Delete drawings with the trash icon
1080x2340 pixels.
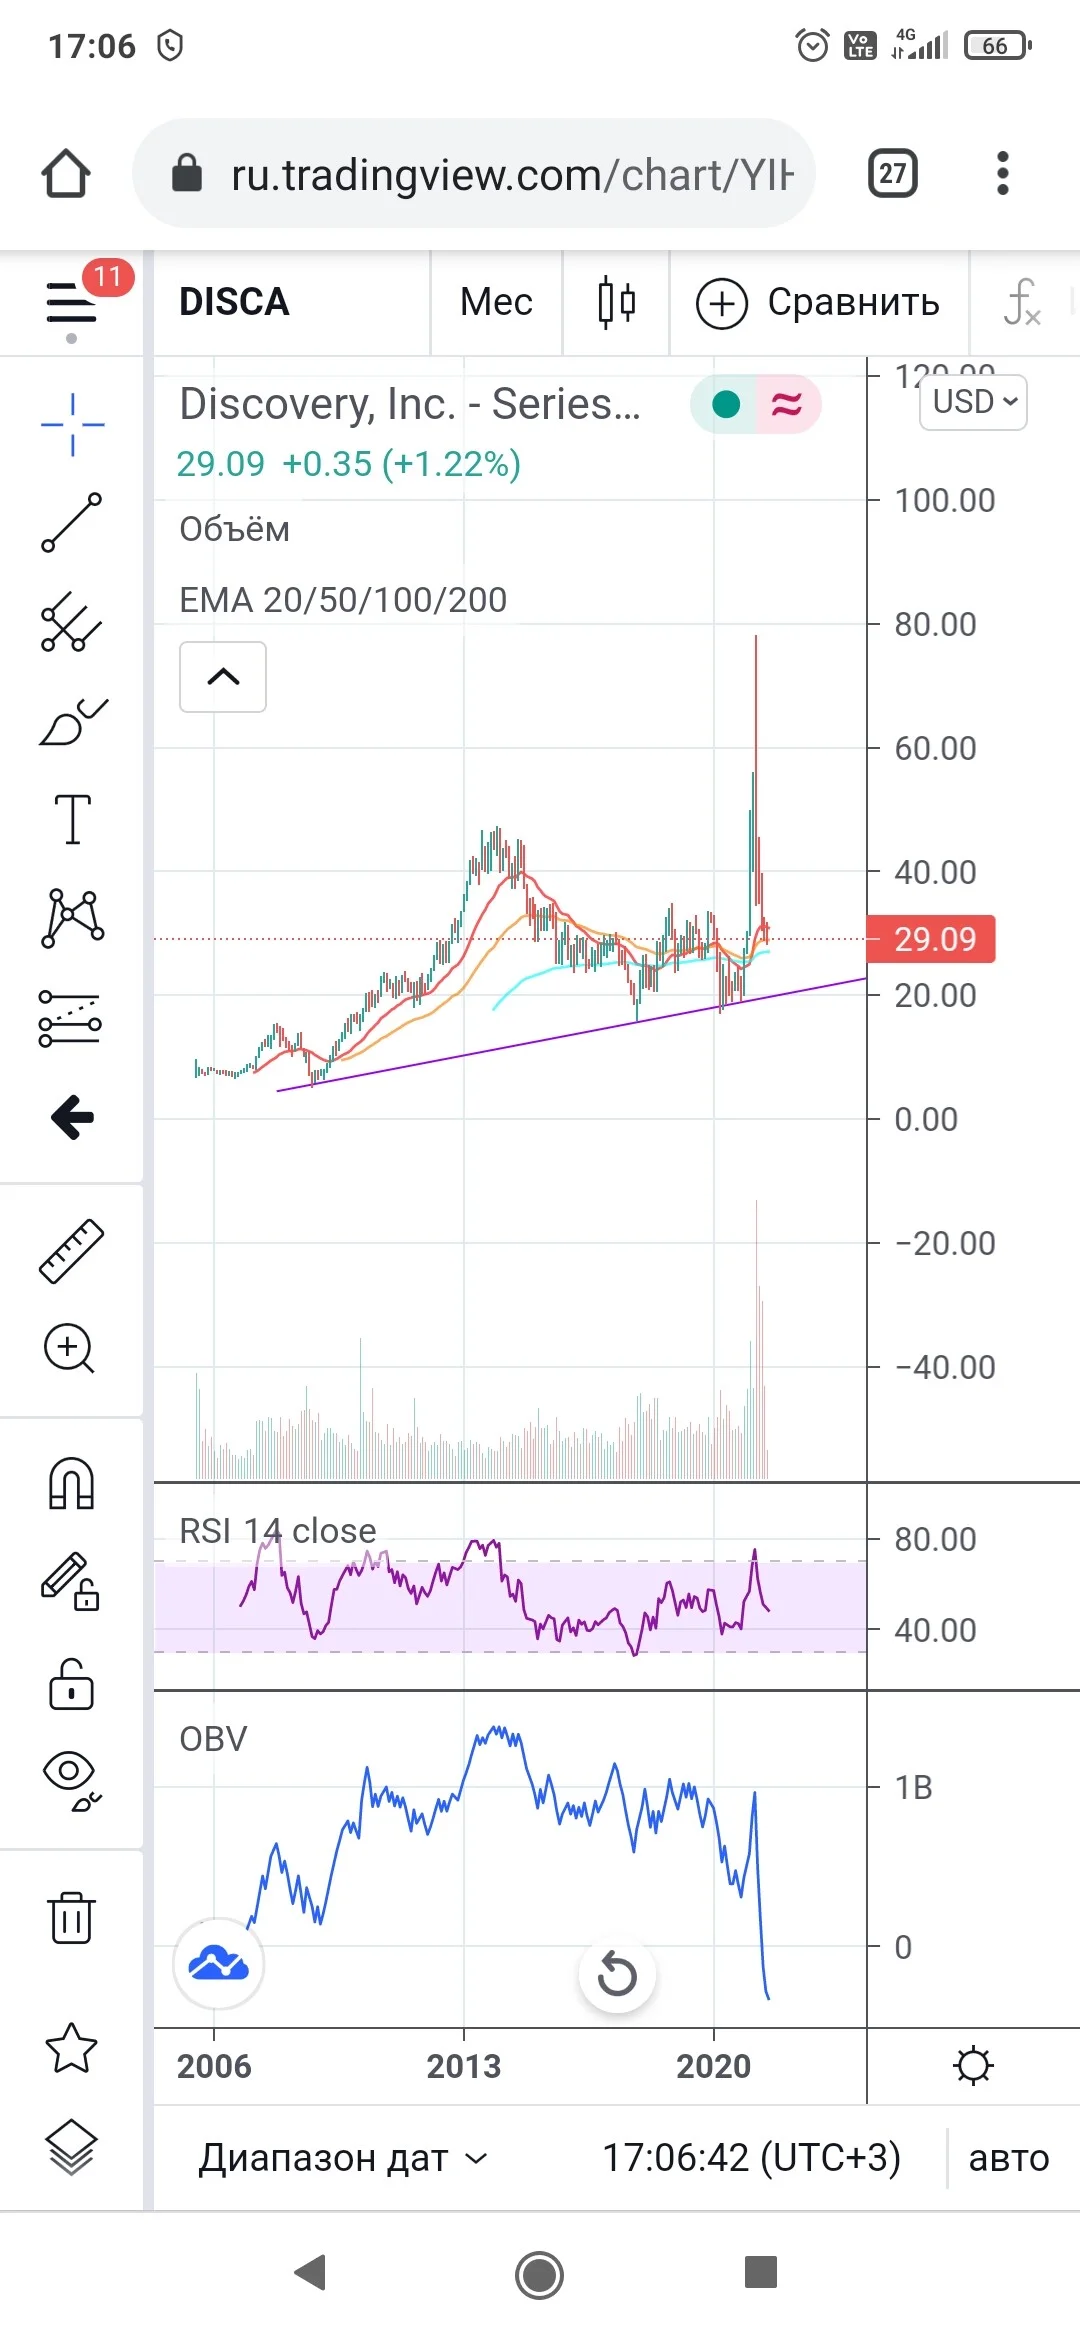point(72,1917)
